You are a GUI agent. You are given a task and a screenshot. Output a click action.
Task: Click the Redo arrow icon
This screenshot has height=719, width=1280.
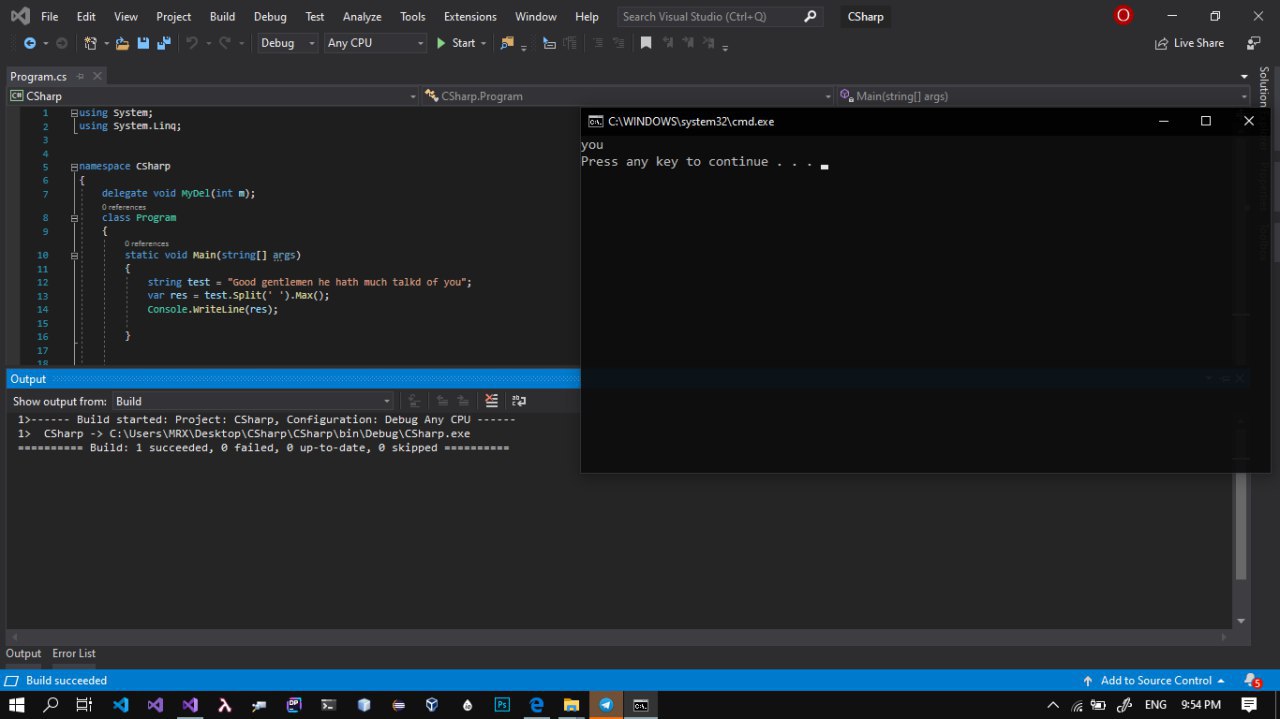point(225,43)
